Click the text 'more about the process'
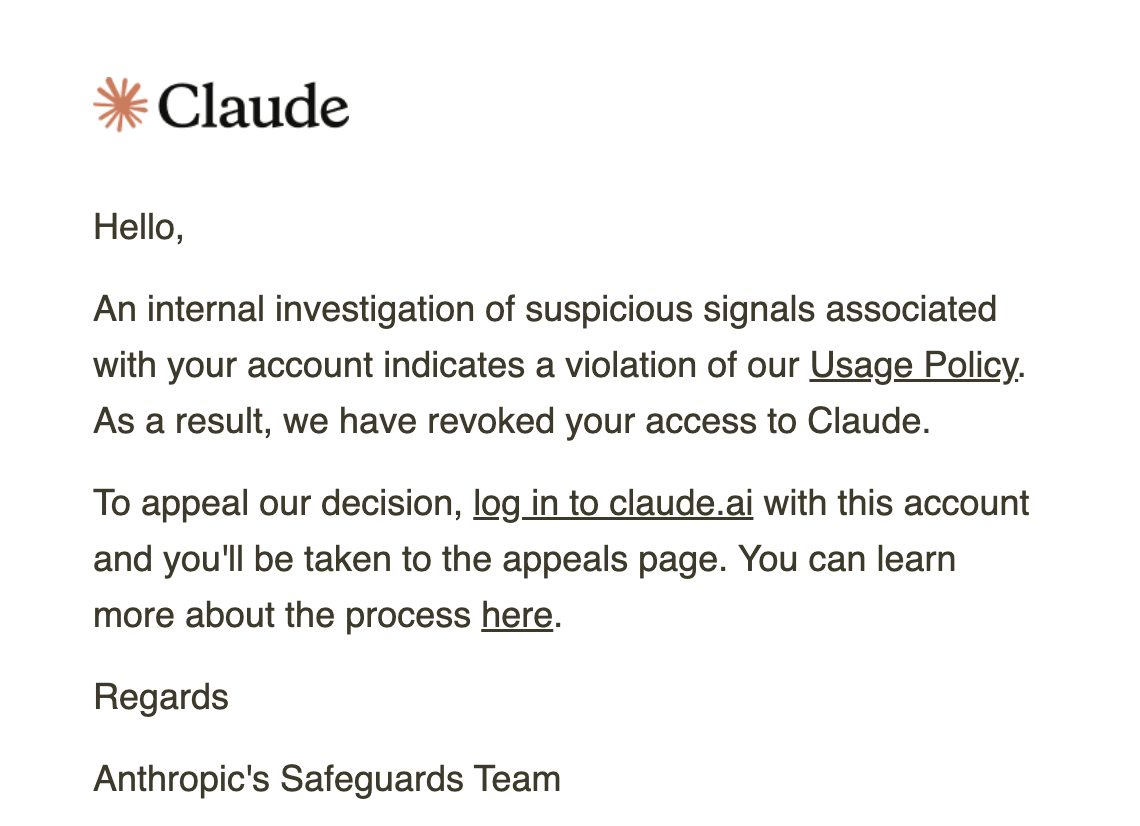This screenshot has height=826, width=1140. (x=282, y=615)
